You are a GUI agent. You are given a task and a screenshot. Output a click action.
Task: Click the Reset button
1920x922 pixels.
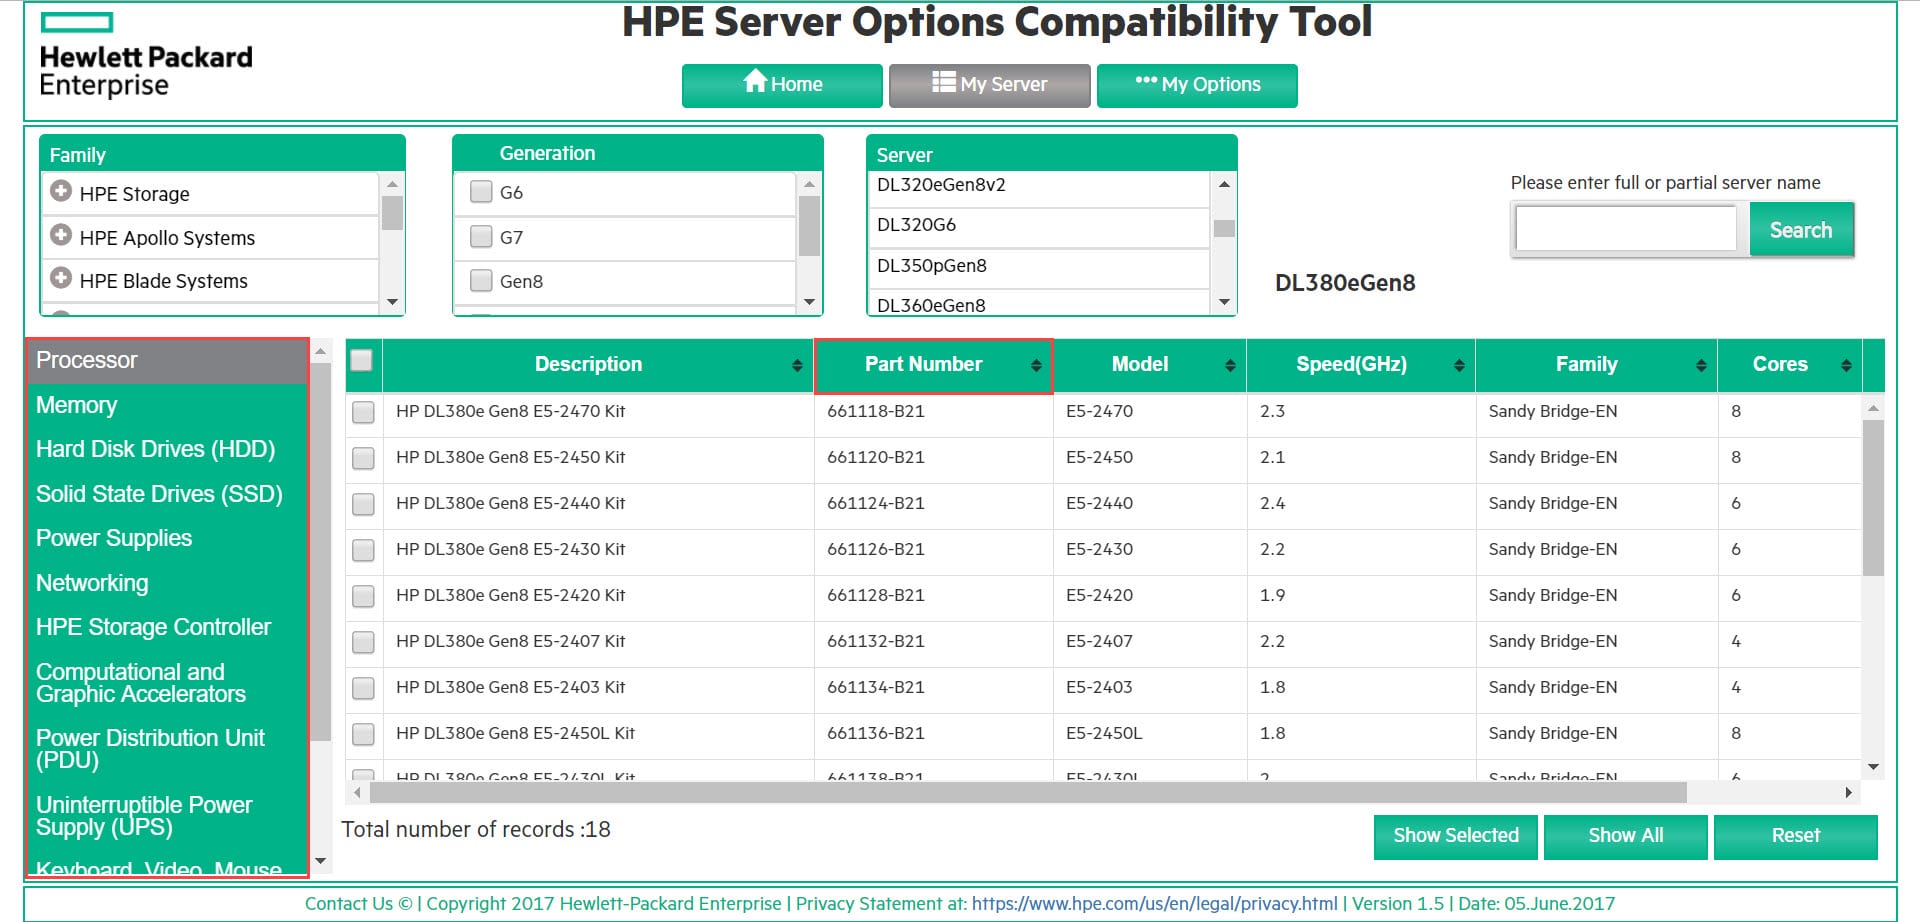click(x=1795, y=836)
